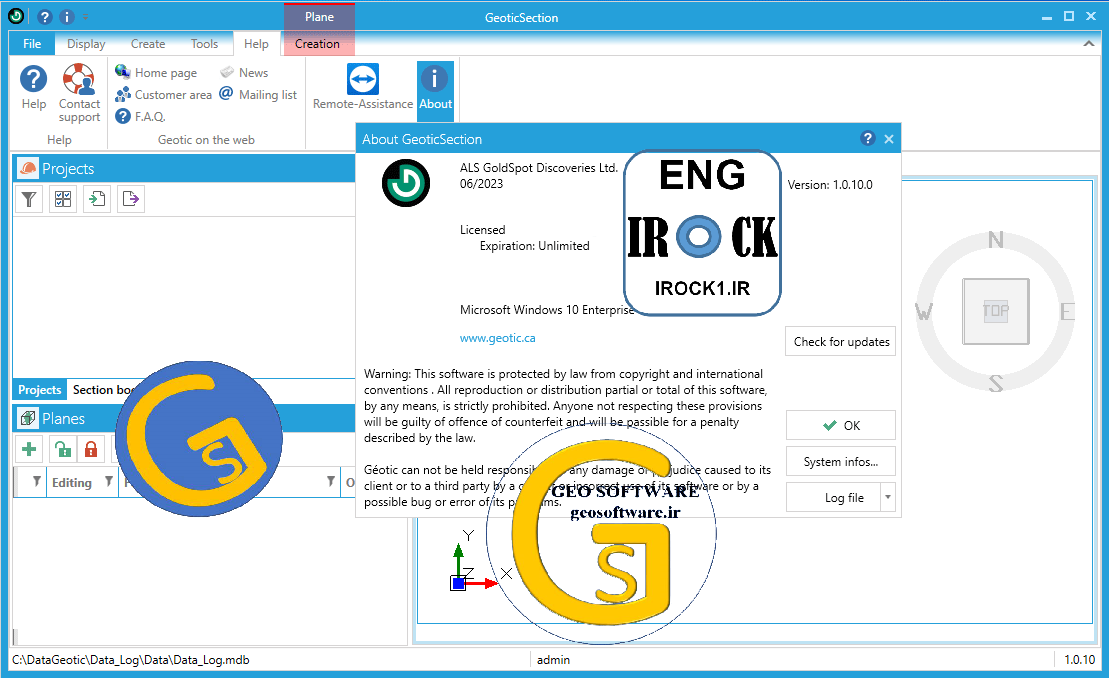Image resolution: width=1109 pixels, height=678 pixels.
Task: Click the admin user in status bar
Action: [x=553, y=660]
